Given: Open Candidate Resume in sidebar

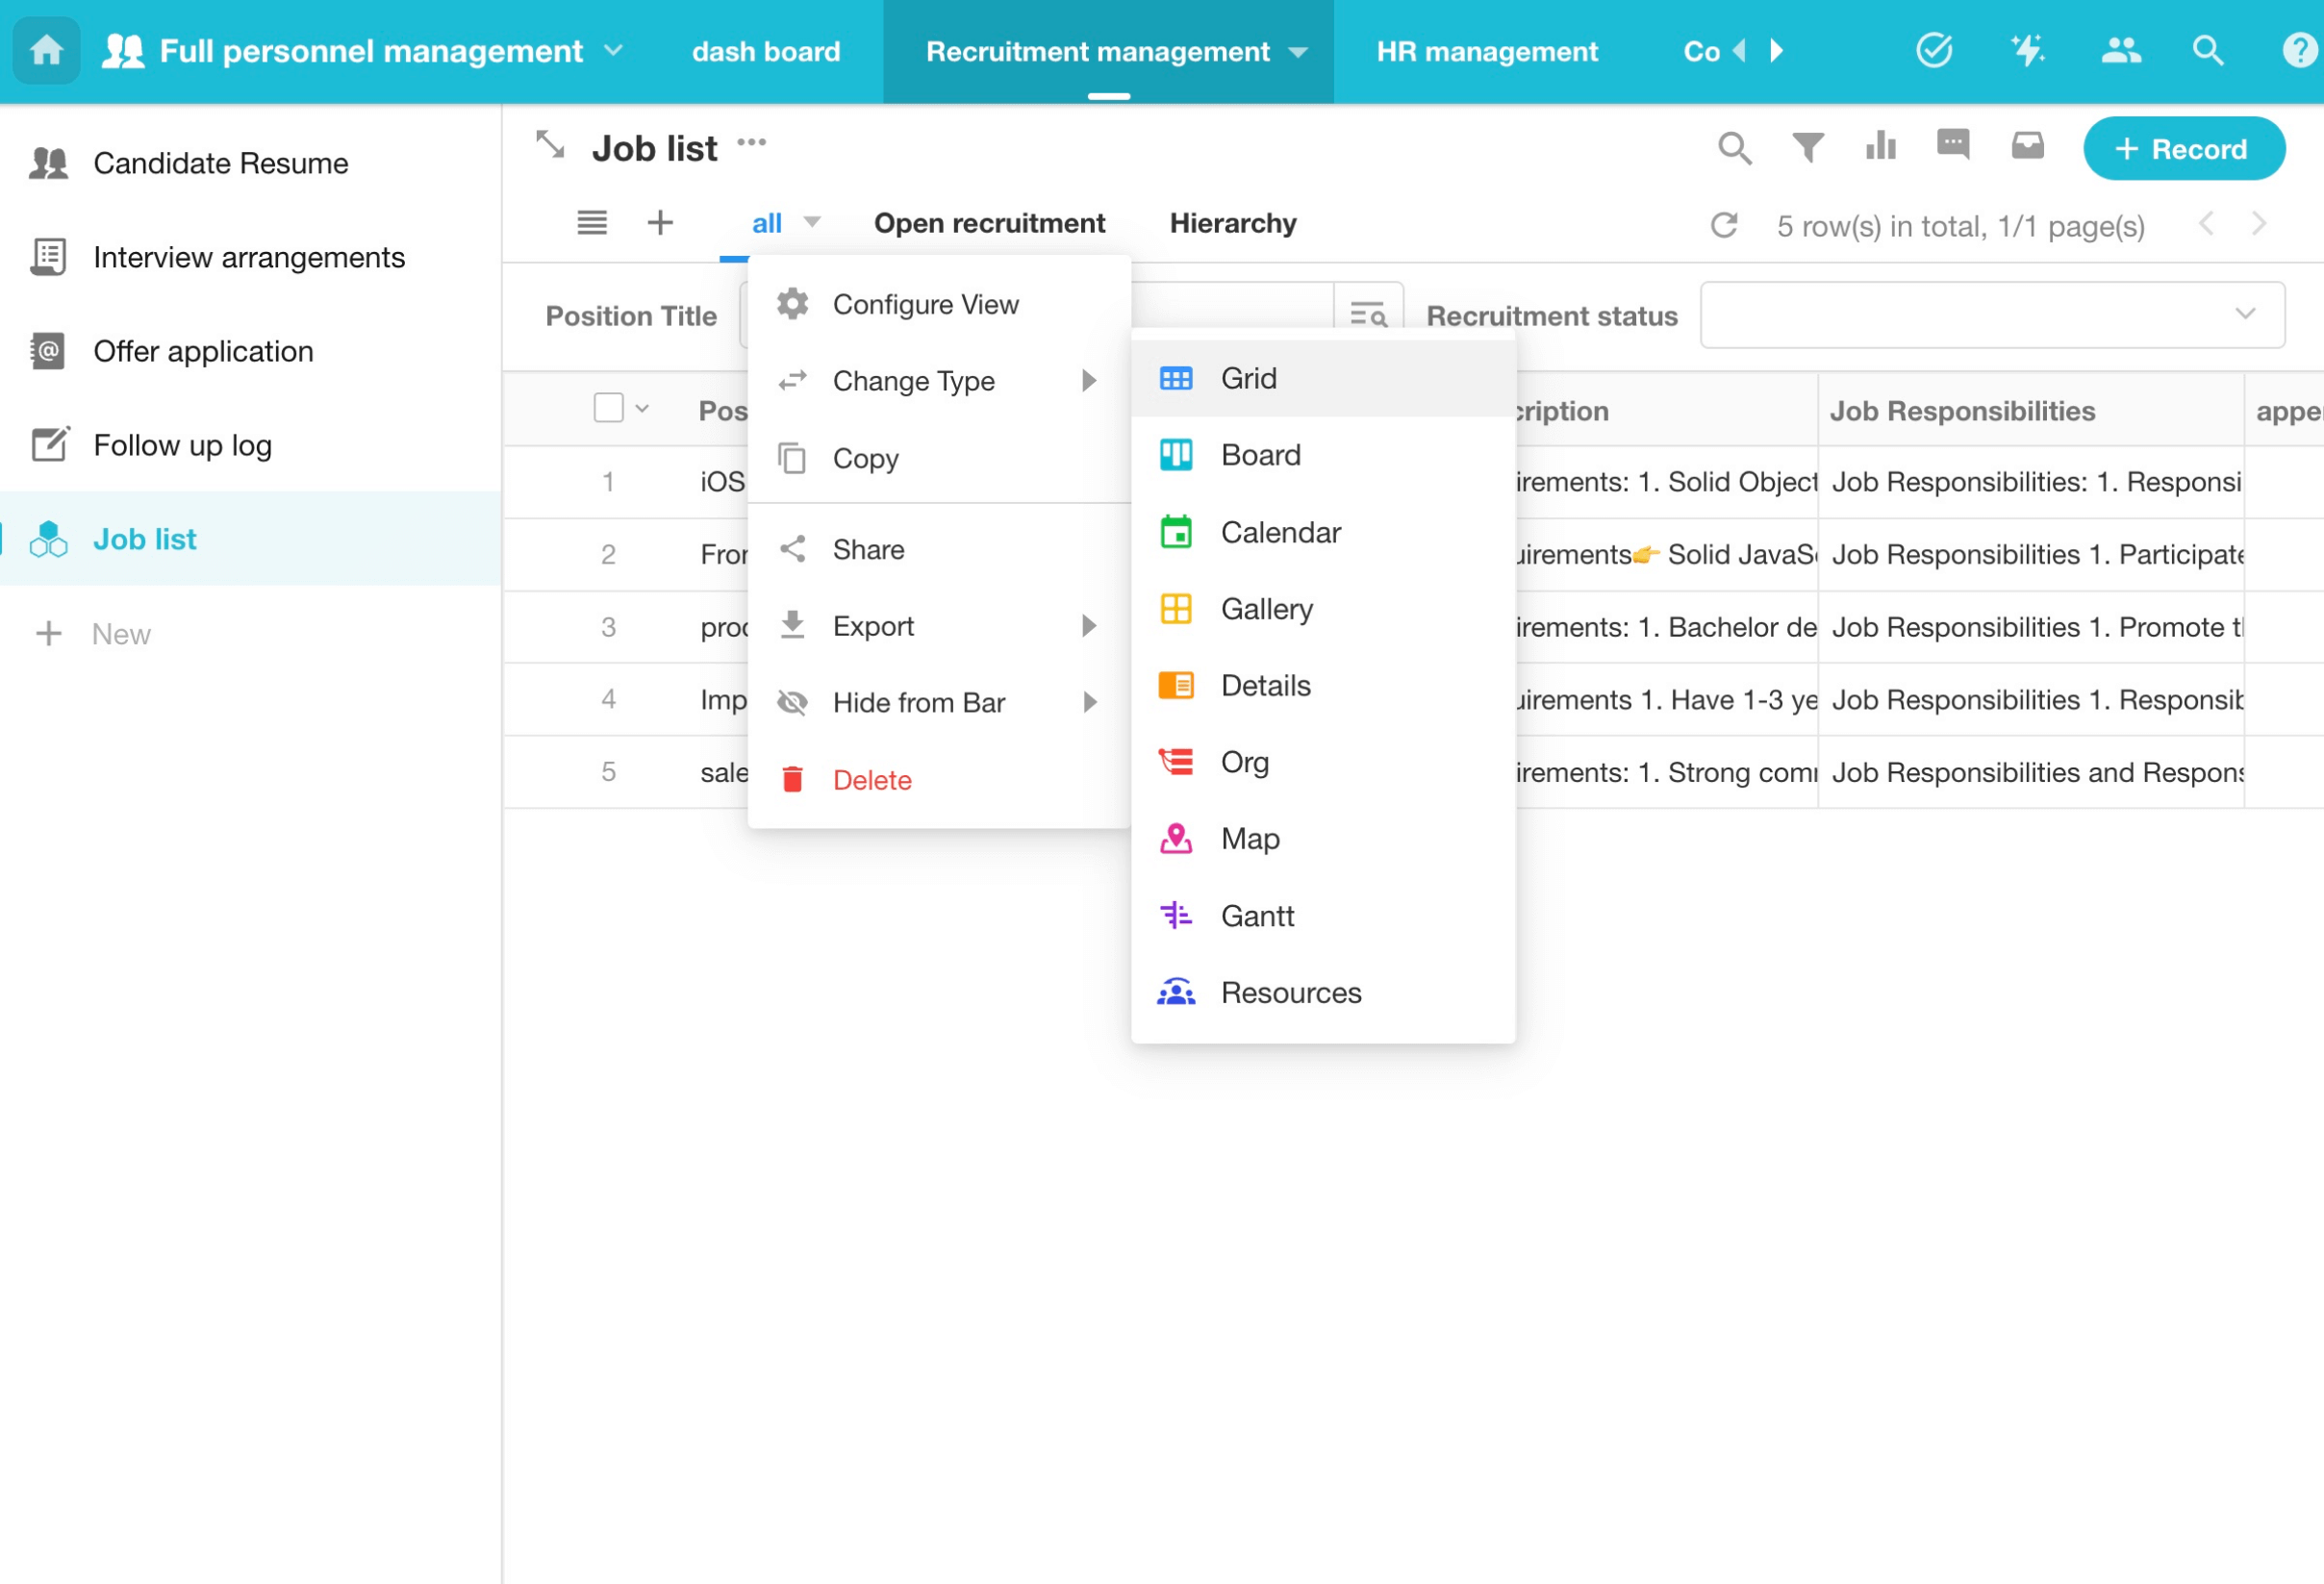Looking at the screenshot, I should click(221, 163).
